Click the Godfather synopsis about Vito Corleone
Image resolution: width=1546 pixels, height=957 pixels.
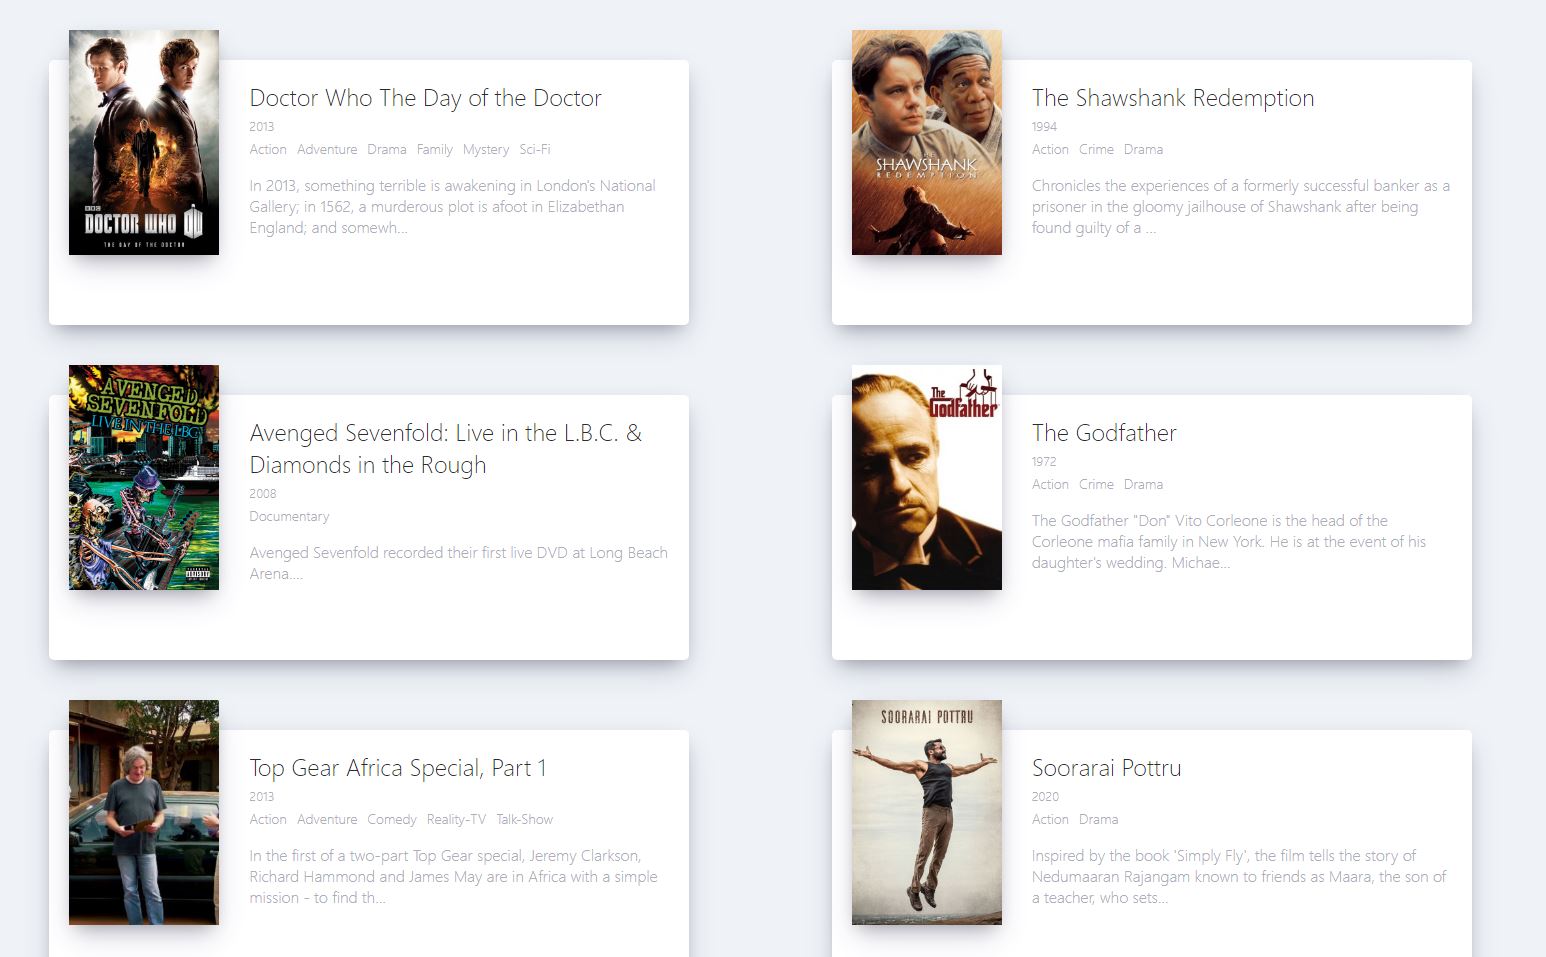click(1229, 541)
